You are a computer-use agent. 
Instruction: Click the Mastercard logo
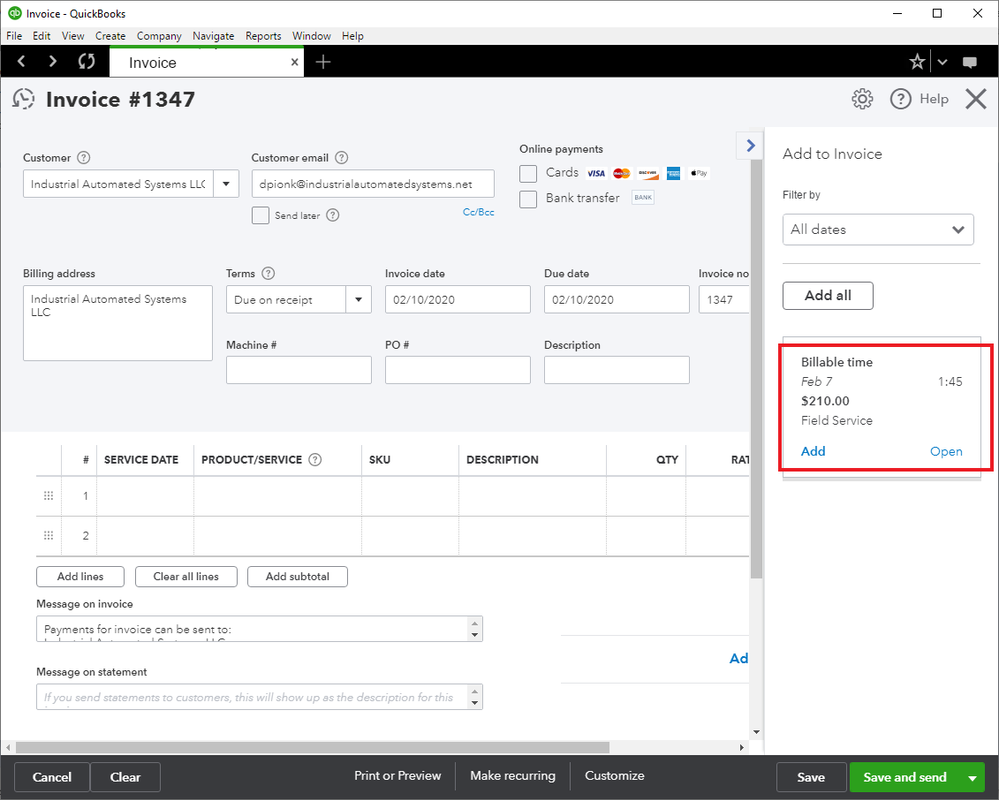click(621, 173)
